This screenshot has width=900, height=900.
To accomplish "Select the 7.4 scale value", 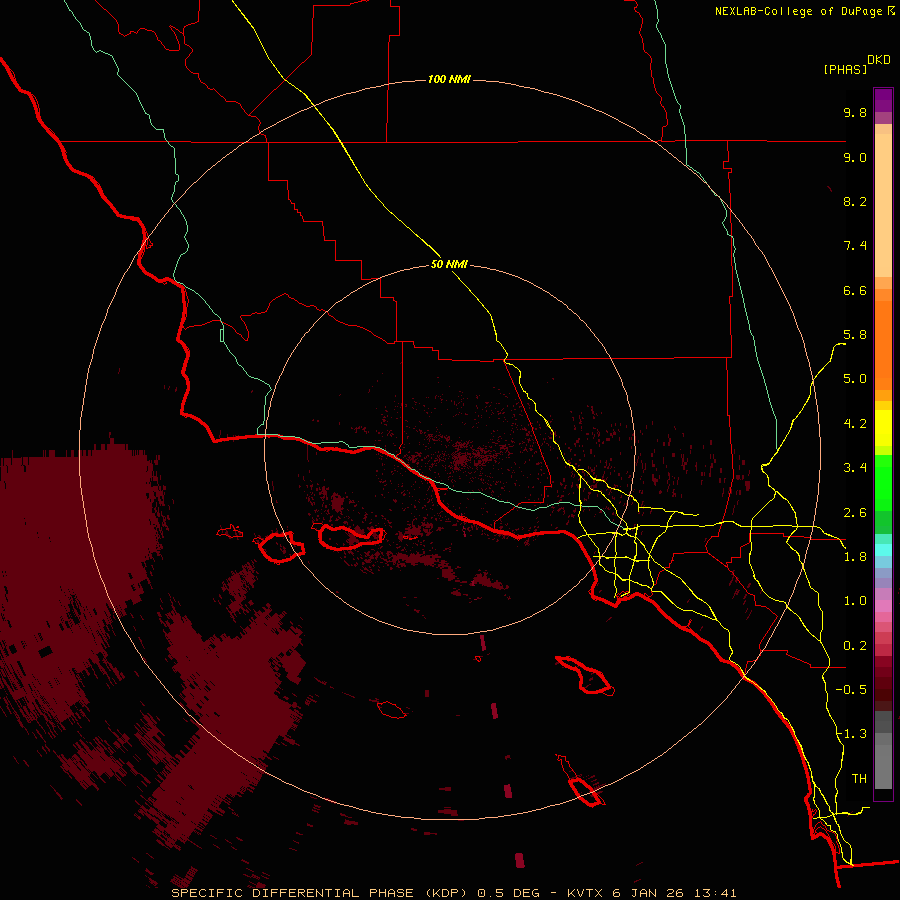I will (x=855, y=246).
